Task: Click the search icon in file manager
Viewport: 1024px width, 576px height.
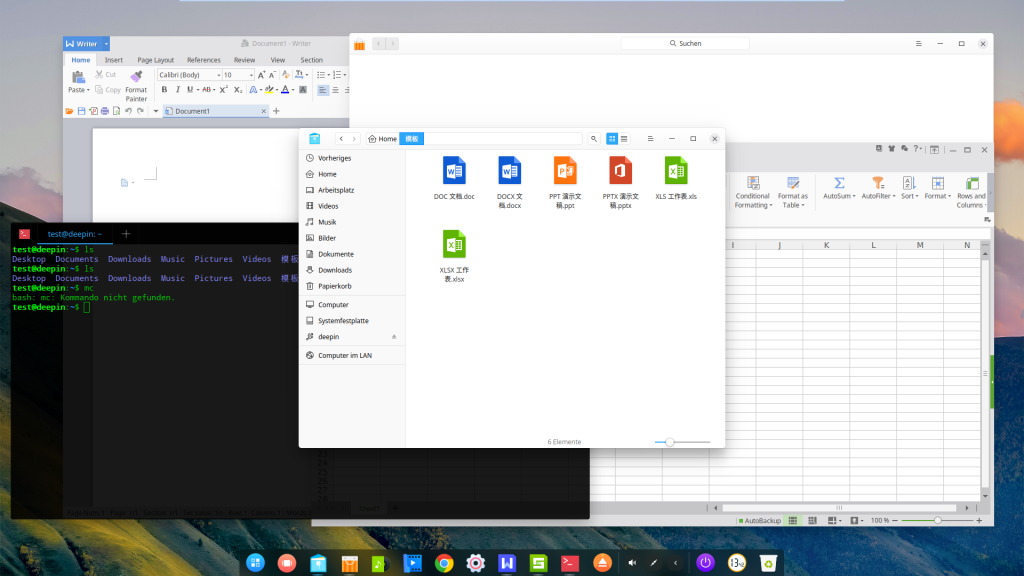Action: click(594, 139)
